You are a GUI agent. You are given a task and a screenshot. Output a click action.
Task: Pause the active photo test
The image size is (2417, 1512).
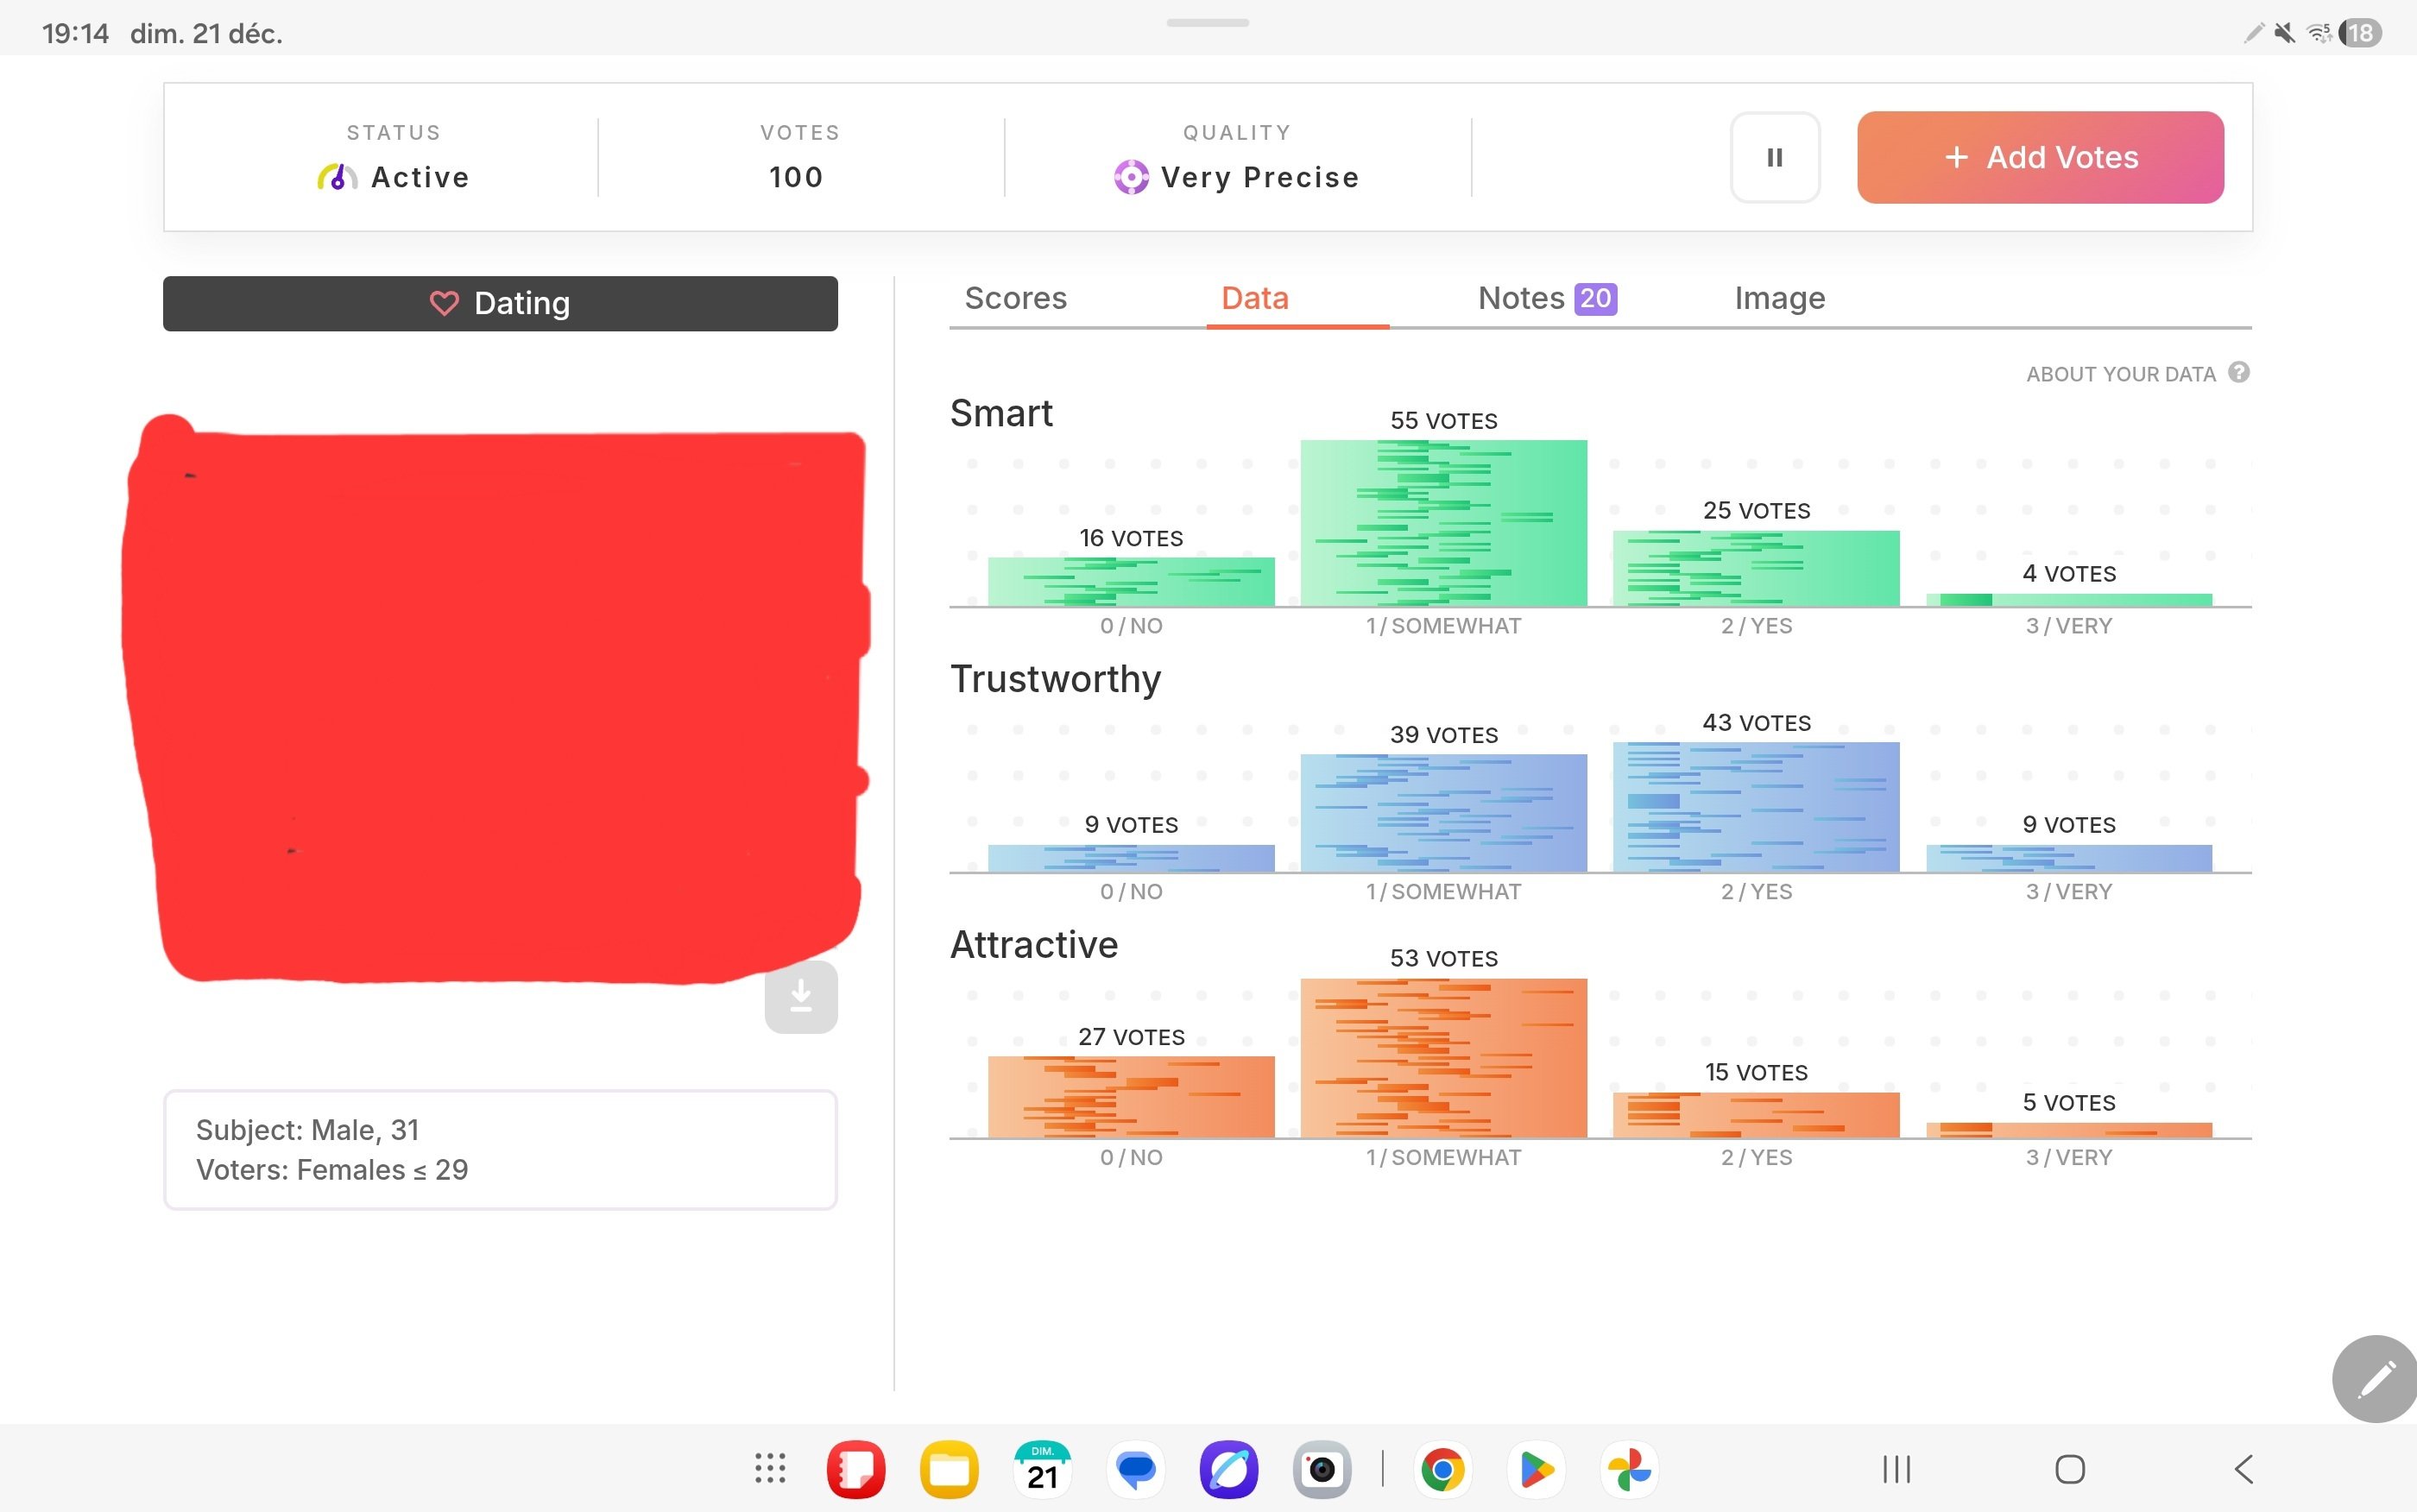[1774, 157]
